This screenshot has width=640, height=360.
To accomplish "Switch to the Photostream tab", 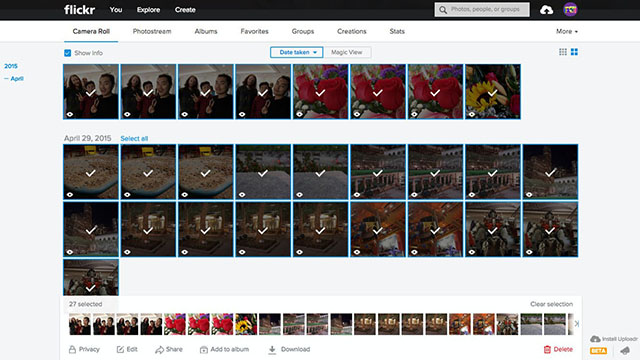I will (x=152, y=31).
